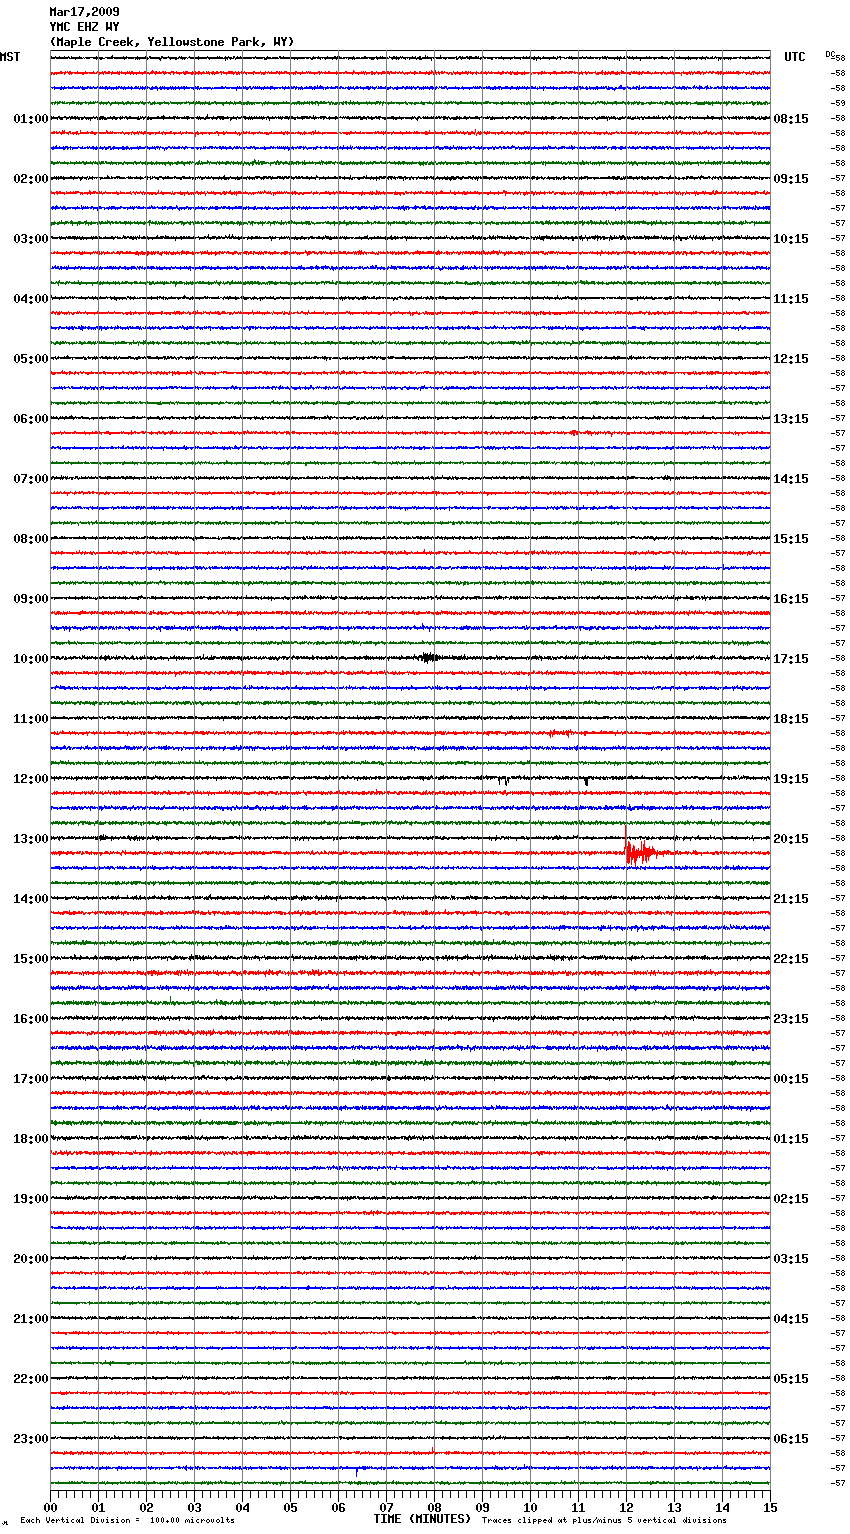Click the "UTC" time zone label
The height and width of the screenshot is (1534, 850).
pos(795,58)
